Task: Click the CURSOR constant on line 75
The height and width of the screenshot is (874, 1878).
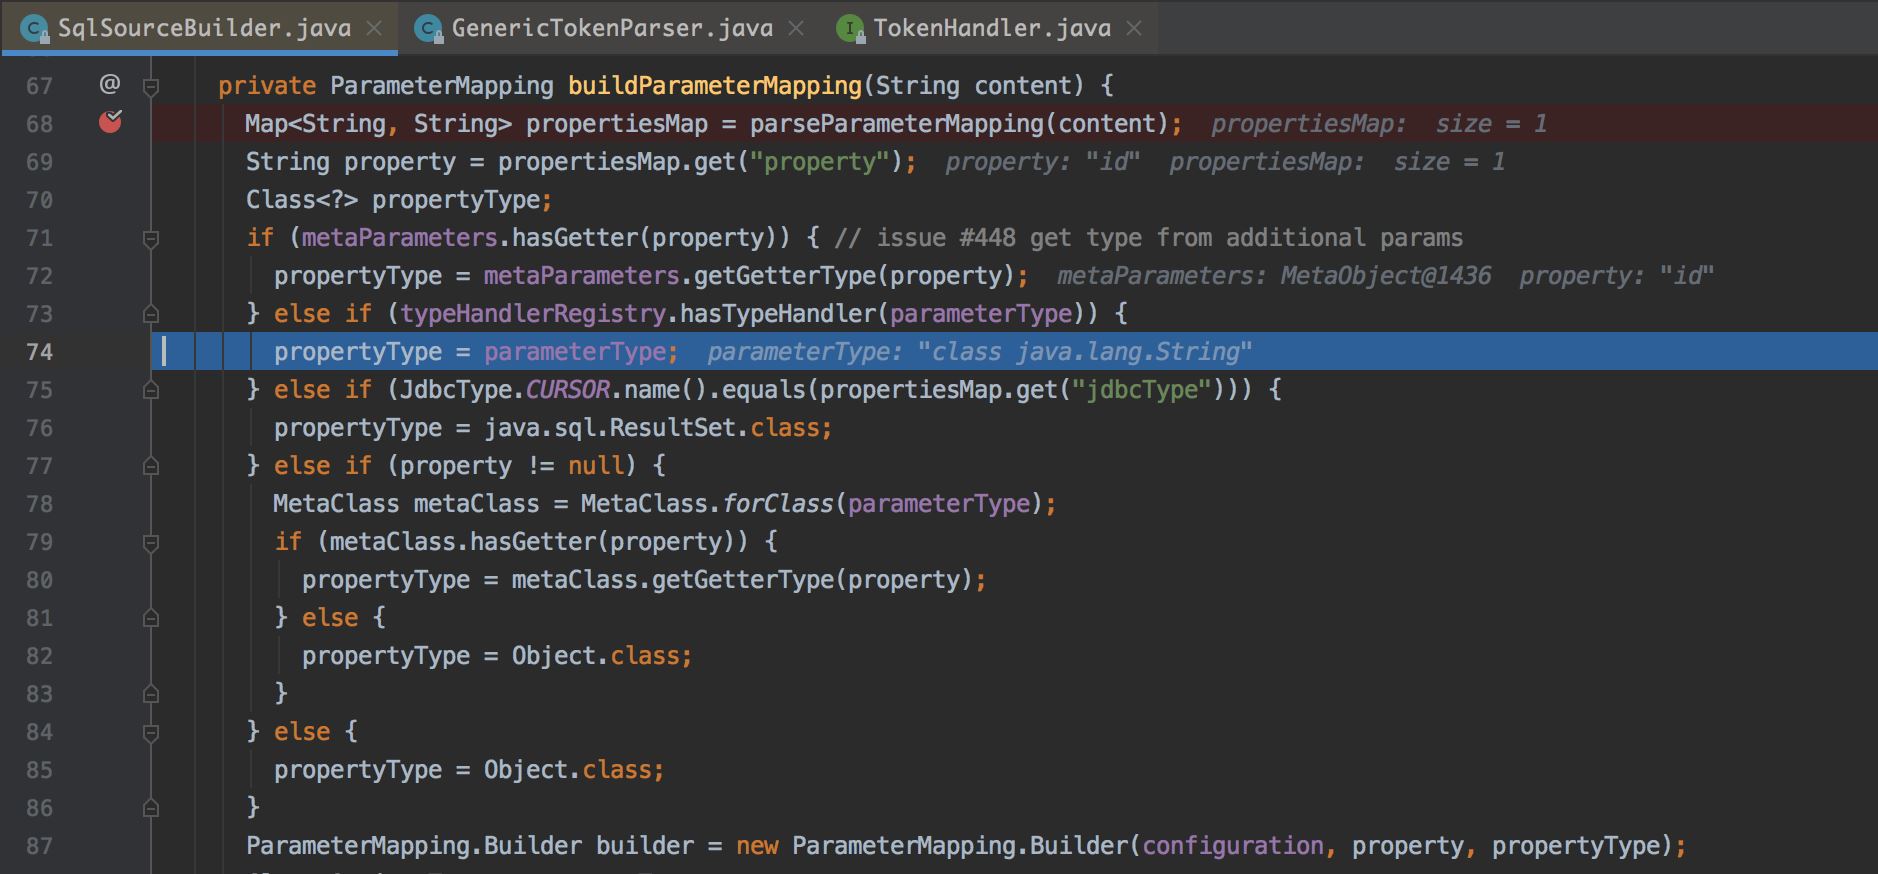Action: pyautogui.click(x=567, y=390)
